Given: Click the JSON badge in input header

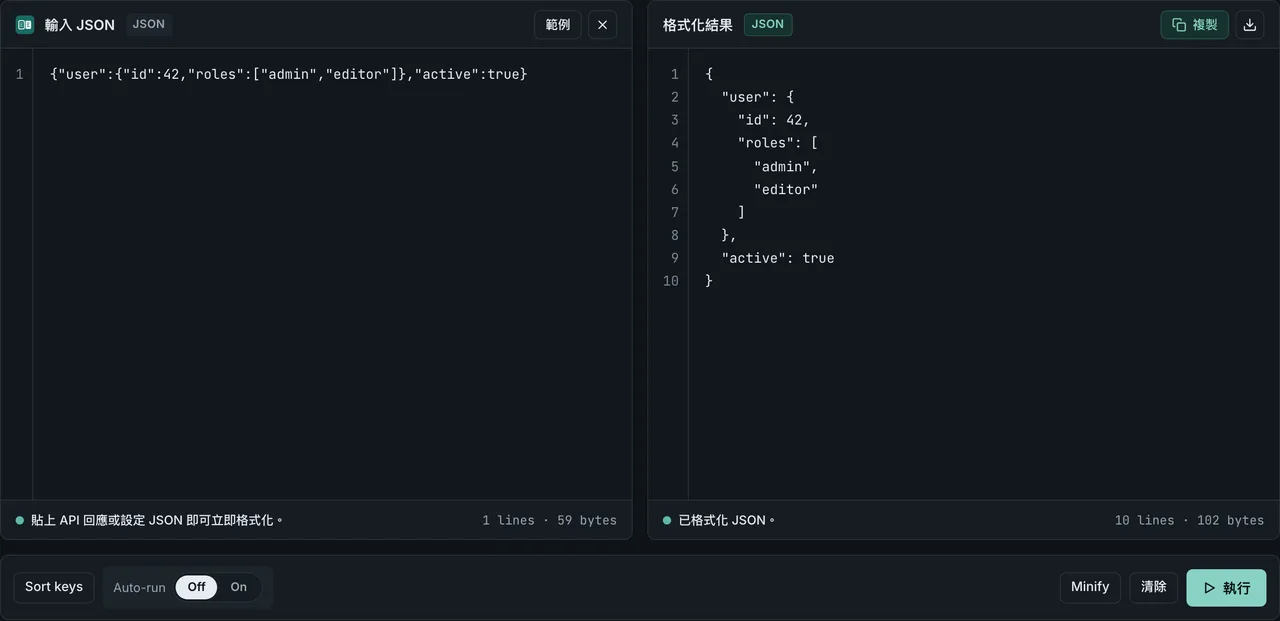Looking at the screenshot, I should 149,24.
